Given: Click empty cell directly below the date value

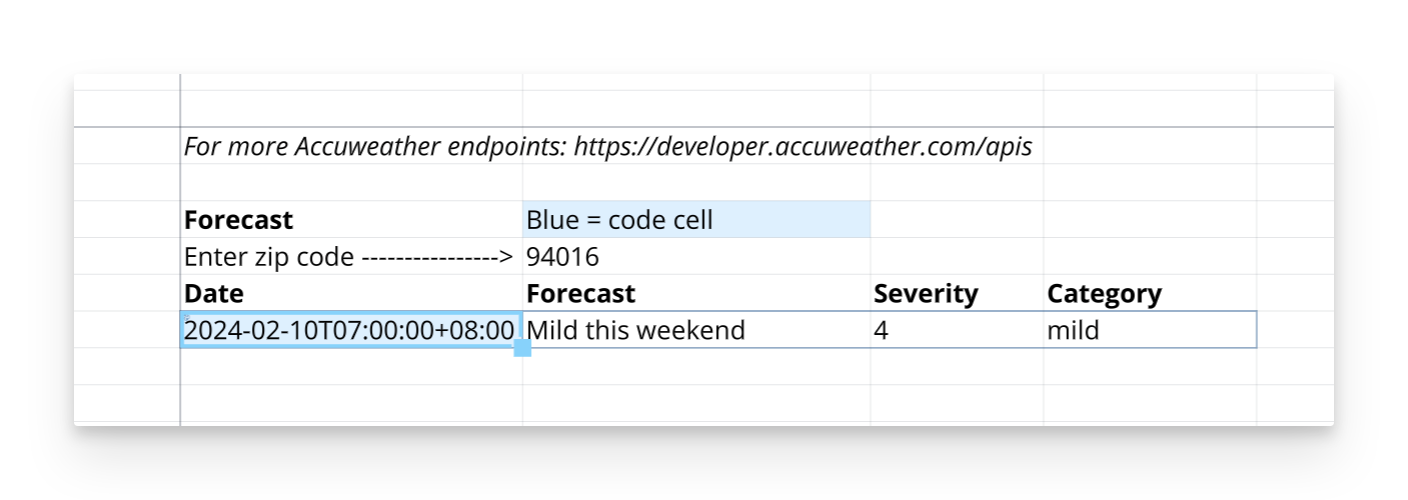Looking at the screenshot, I should (x=350, y=366).
